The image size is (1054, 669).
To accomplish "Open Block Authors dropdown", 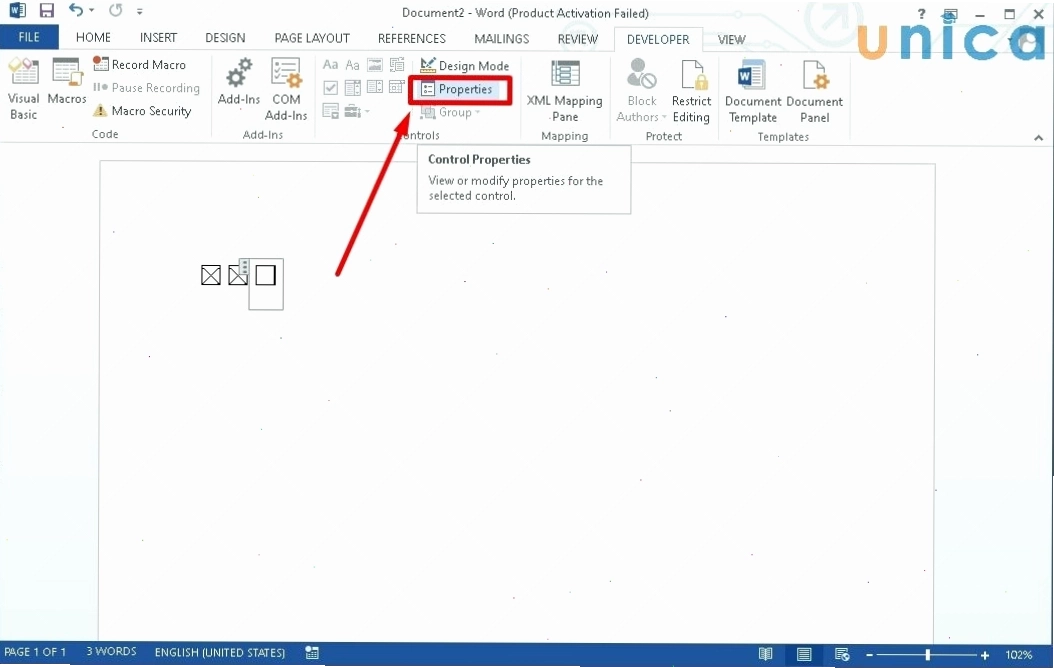I will (x=664, y=117).
